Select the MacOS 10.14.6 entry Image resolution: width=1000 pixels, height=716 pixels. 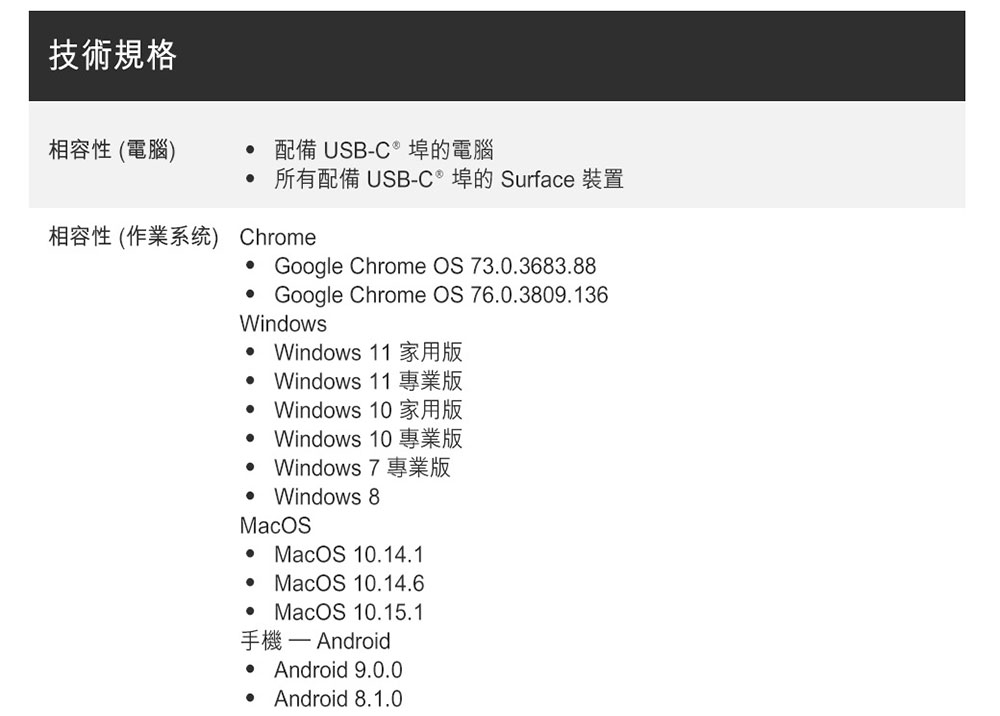[349, 583]
